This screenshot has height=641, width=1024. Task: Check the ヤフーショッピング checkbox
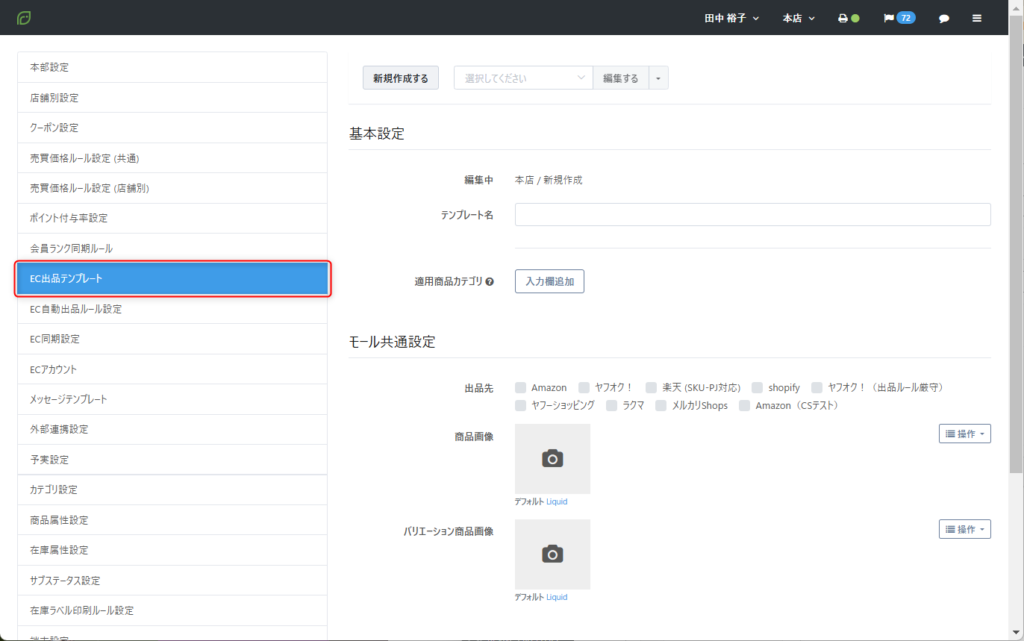point(520,405)
